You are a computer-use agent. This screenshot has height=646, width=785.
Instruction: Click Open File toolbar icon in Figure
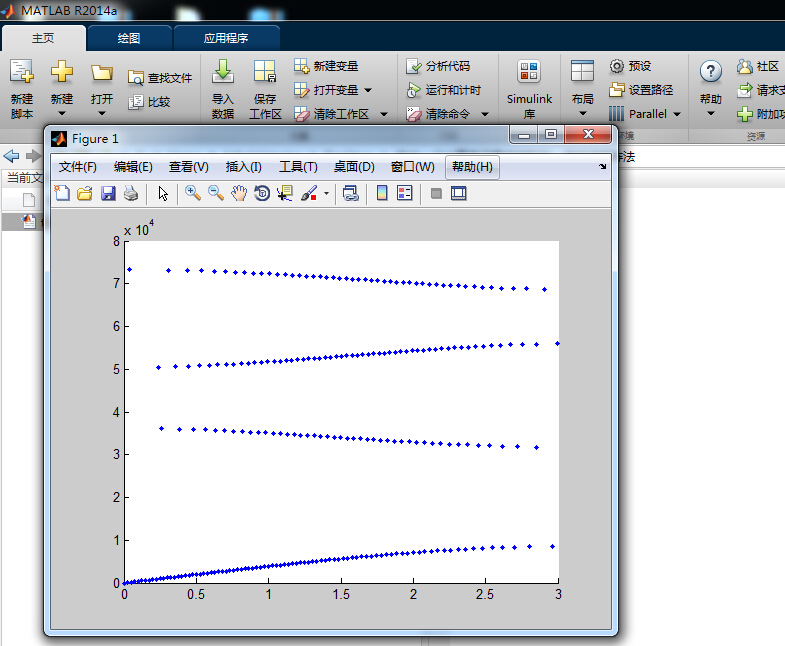click(85, 193)
